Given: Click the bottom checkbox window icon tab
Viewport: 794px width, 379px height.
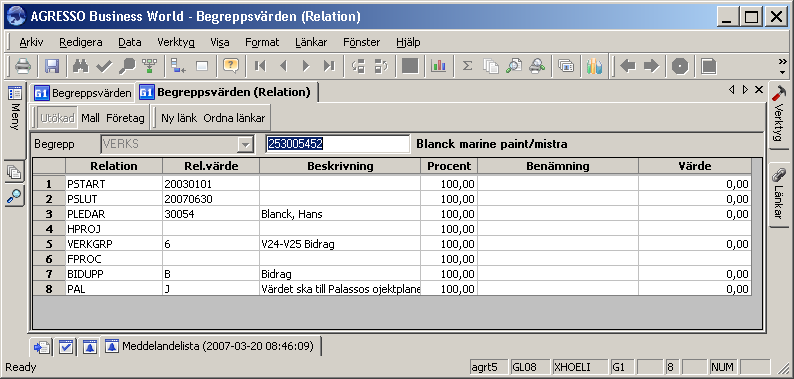Looking at the screenshot, I should pos(66,347).
